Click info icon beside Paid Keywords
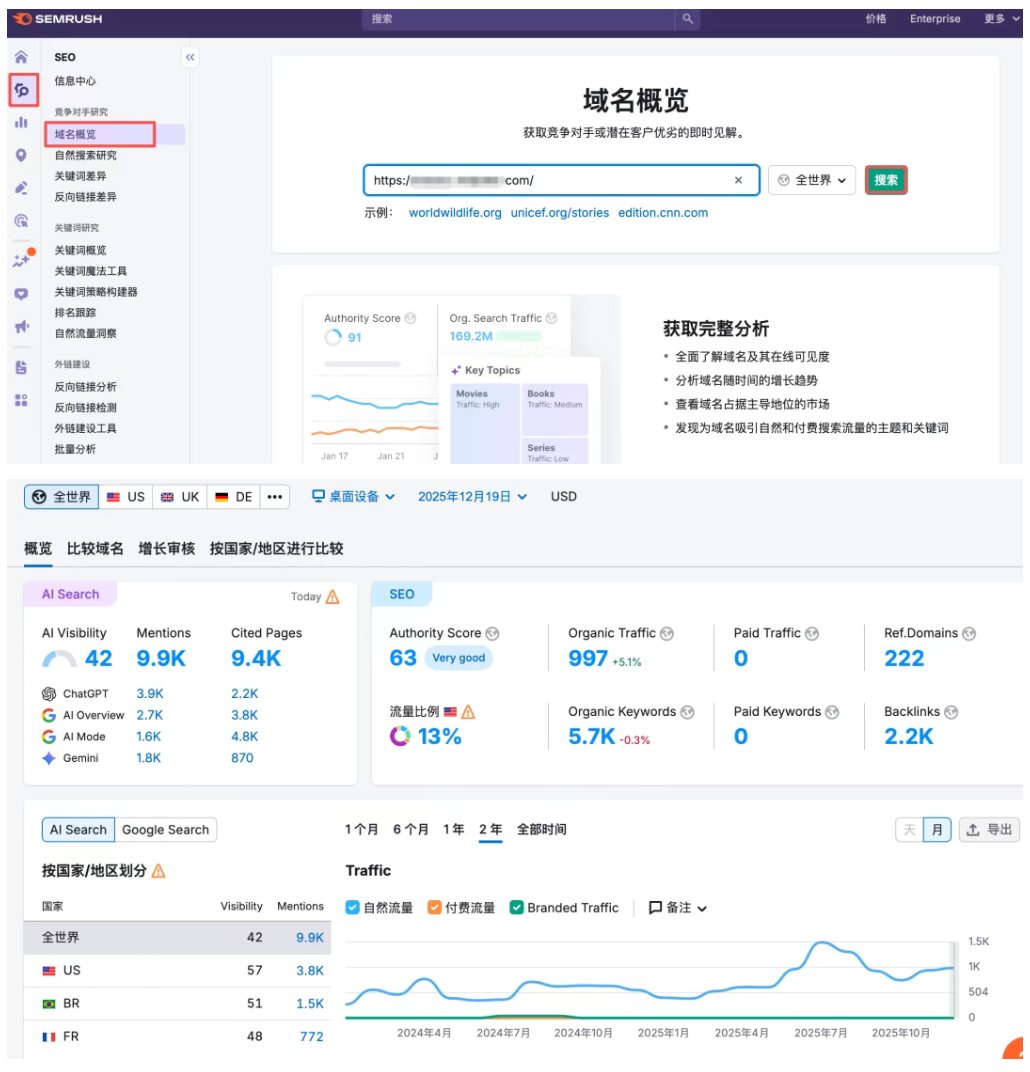 pos(832,712)
